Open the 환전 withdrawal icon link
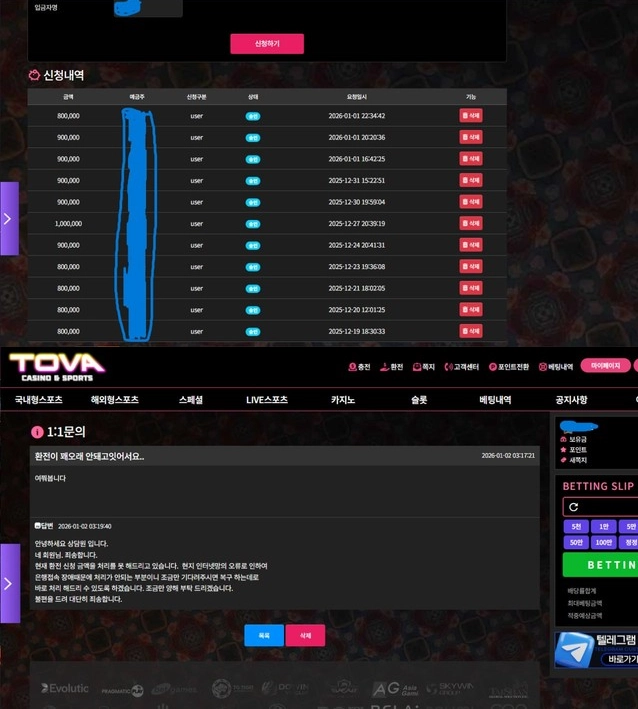 391,367
